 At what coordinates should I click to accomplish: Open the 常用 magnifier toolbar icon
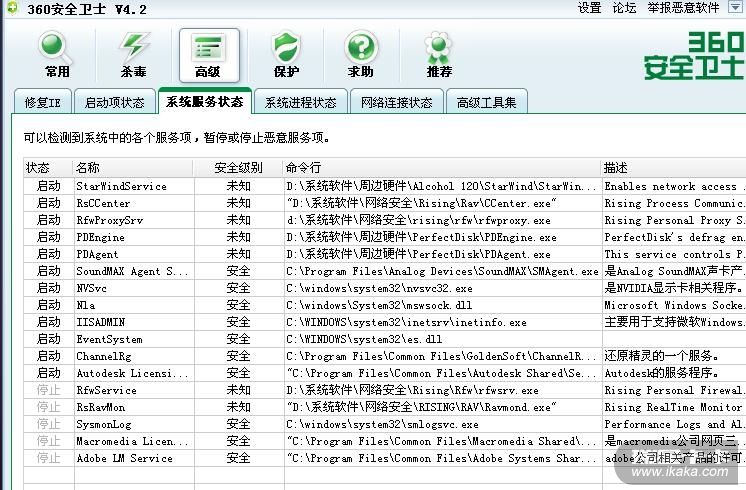pyautogui.click(x=56, y=55)
